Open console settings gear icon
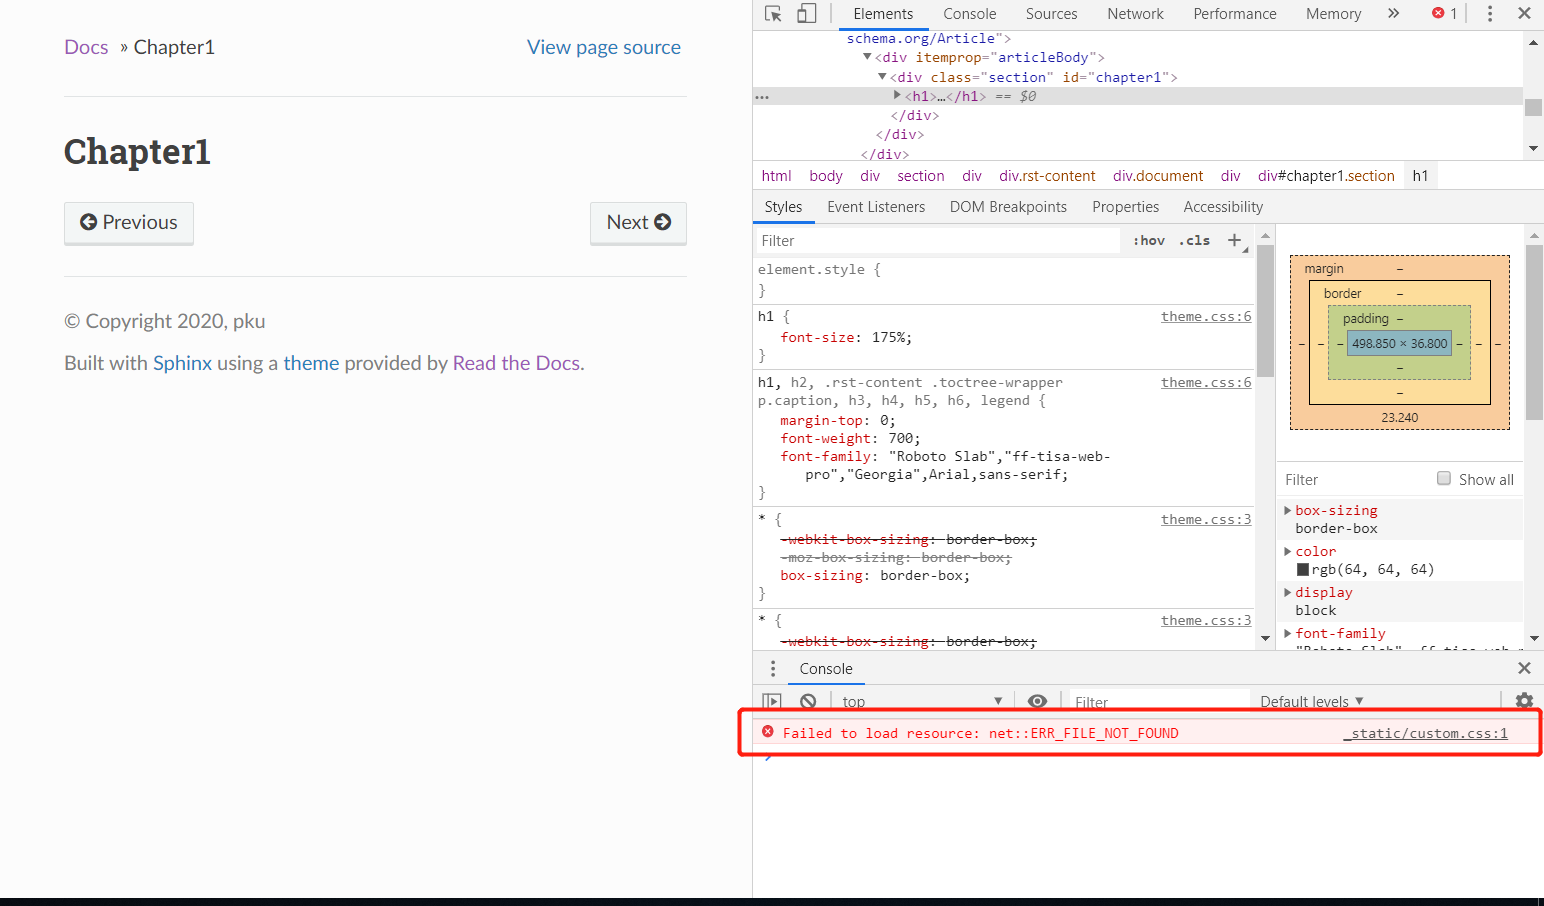The image size is (1544, 906). point(1524,701)
